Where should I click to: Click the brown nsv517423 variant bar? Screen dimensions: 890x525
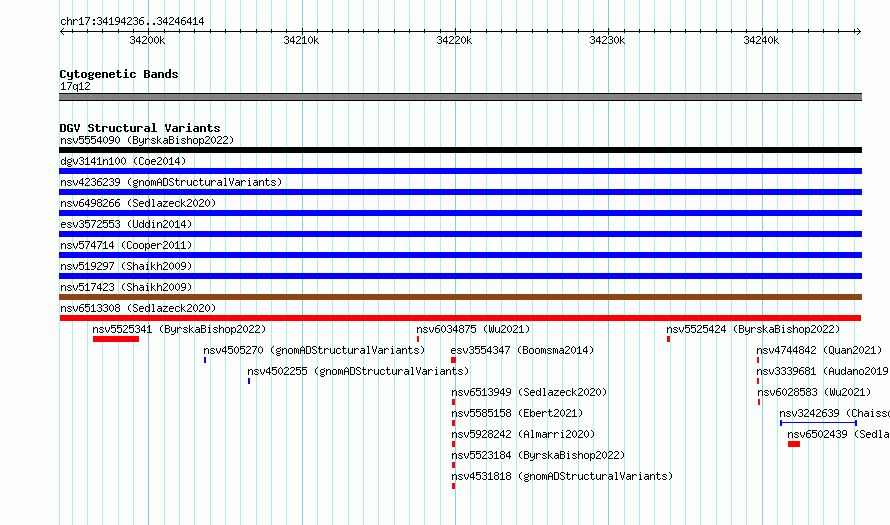click(x=460, y=297)
